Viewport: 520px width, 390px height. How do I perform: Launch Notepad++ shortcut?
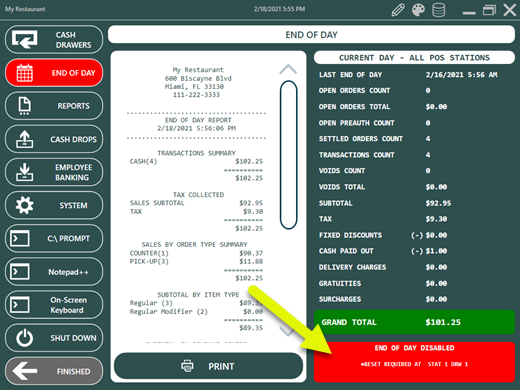pos(54,272)
